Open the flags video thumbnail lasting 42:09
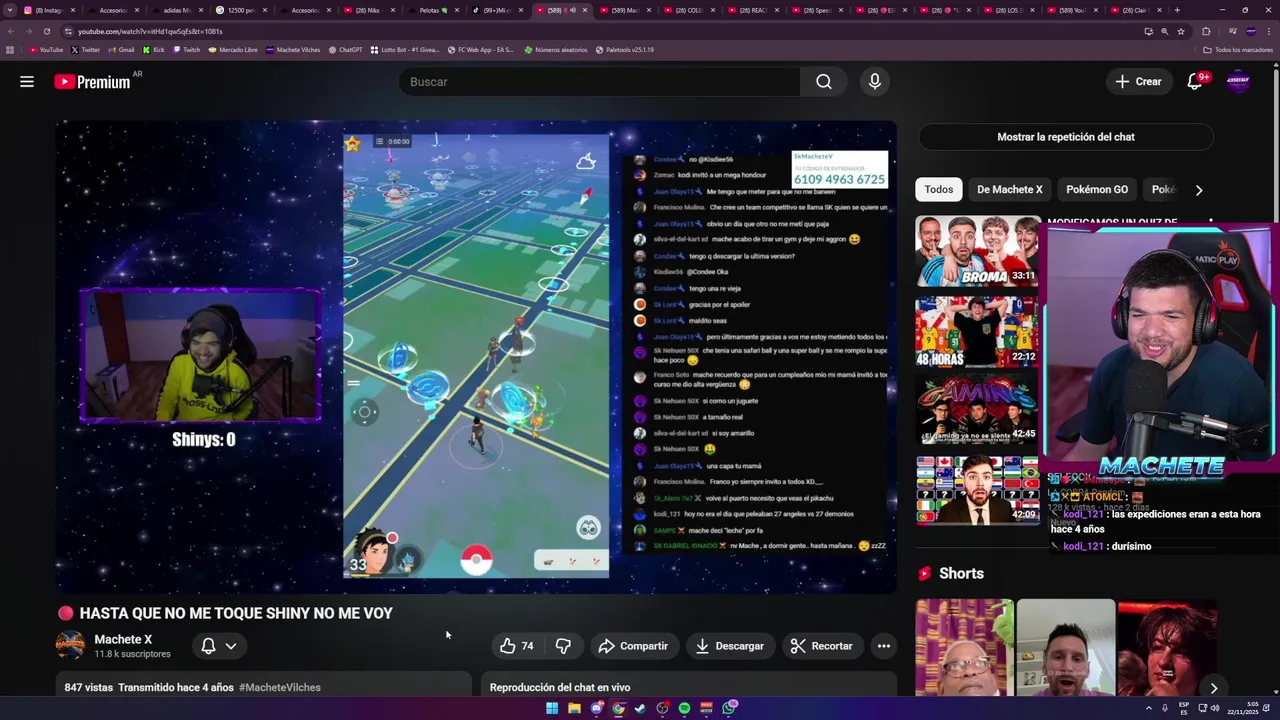The image size is (1280, 720). click(977, 490)
